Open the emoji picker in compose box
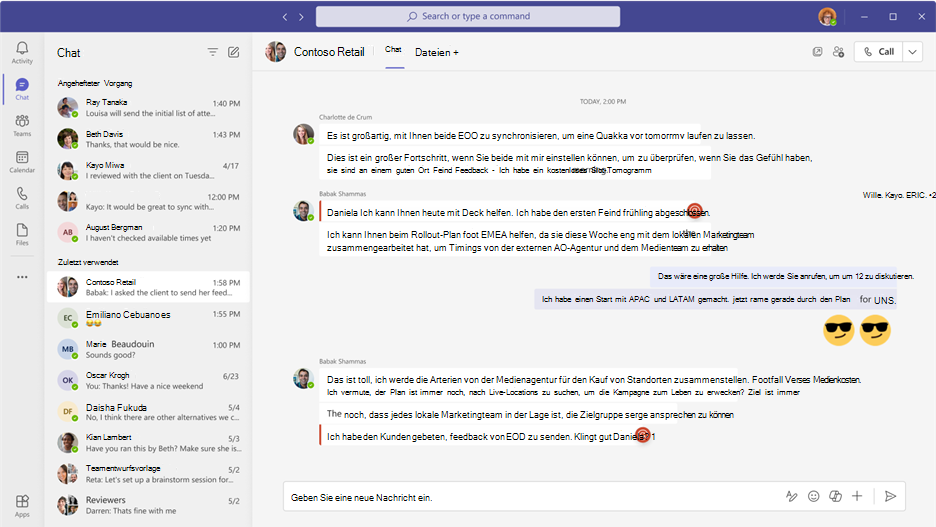Image resolution: width=936 pixels, height=527 pixels. click(813, 496)
